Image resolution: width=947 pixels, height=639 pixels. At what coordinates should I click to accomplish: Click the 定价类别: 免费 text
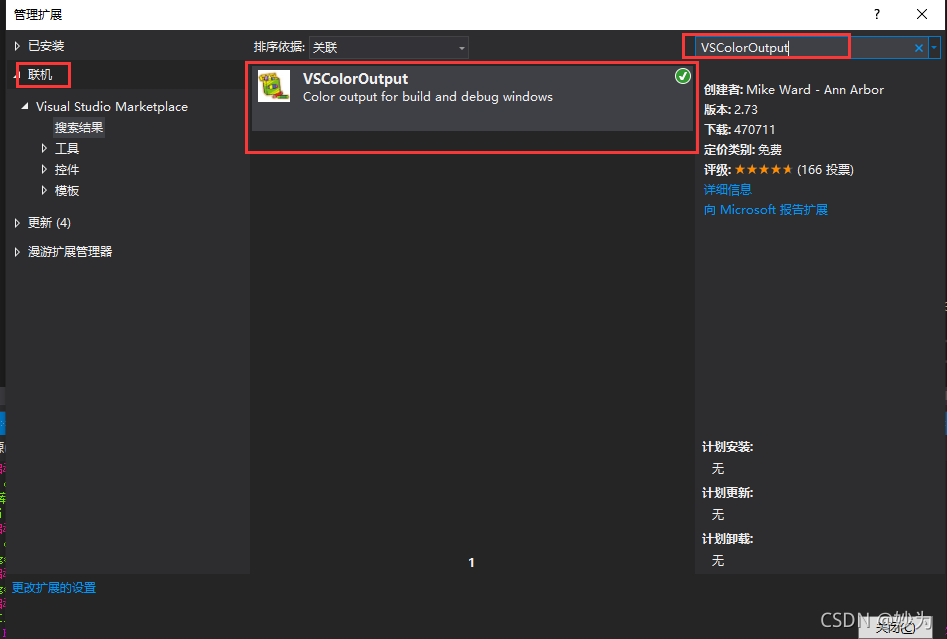[x=743, y=150]
